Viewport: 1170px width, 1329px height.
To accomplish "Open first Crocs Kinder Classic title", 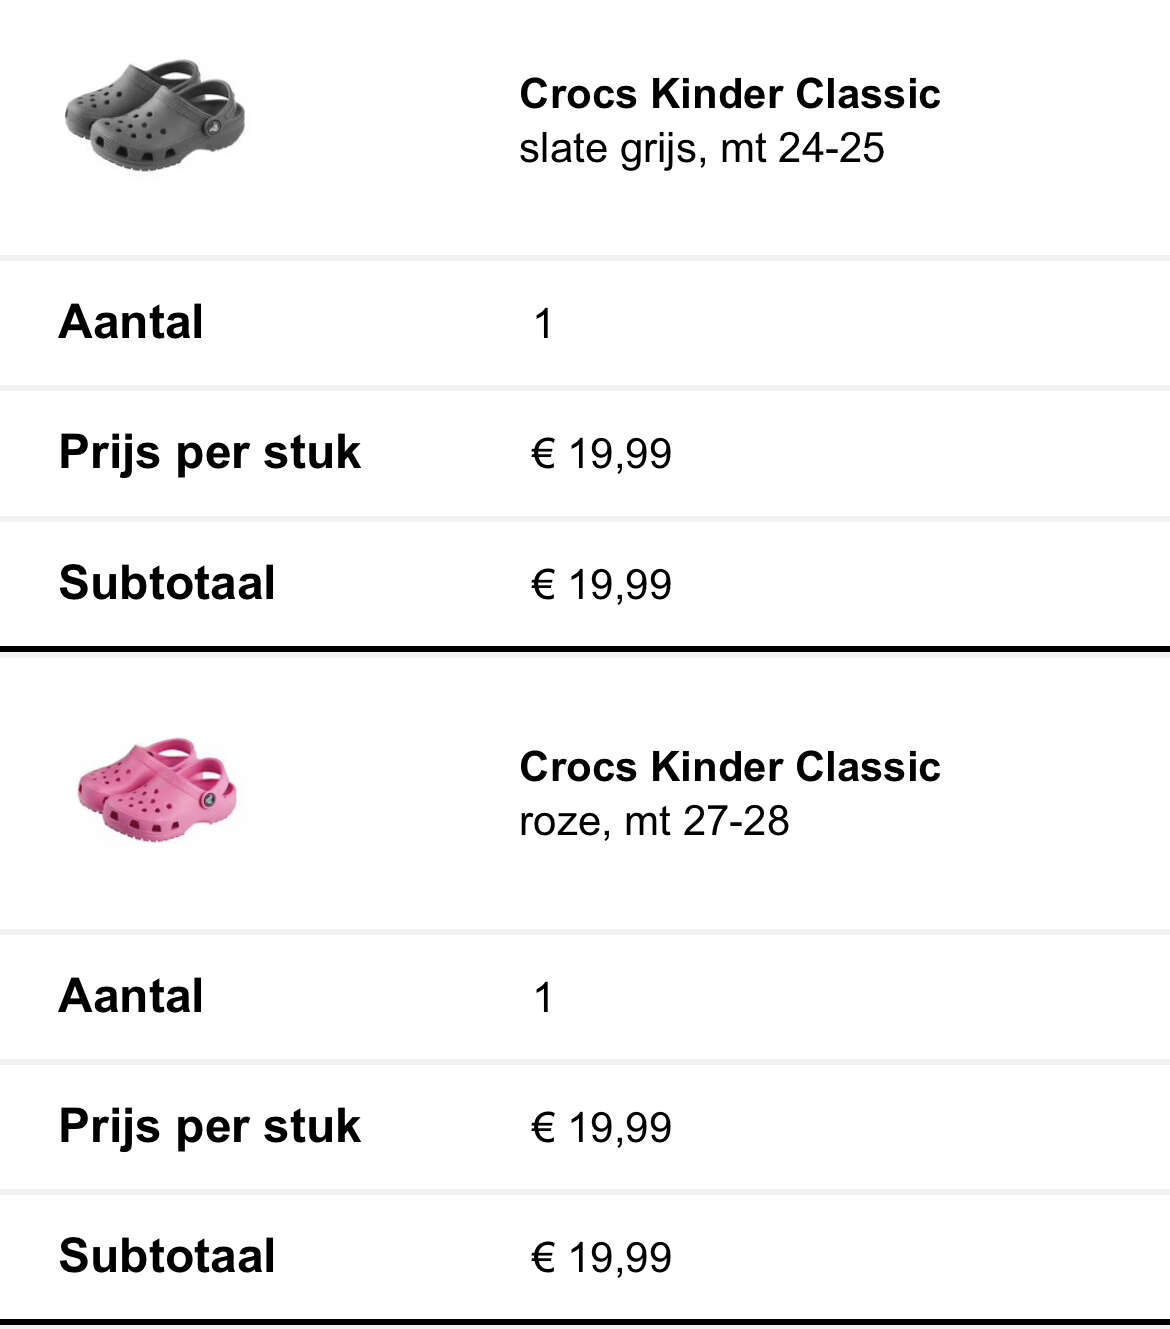I will 730,94.
